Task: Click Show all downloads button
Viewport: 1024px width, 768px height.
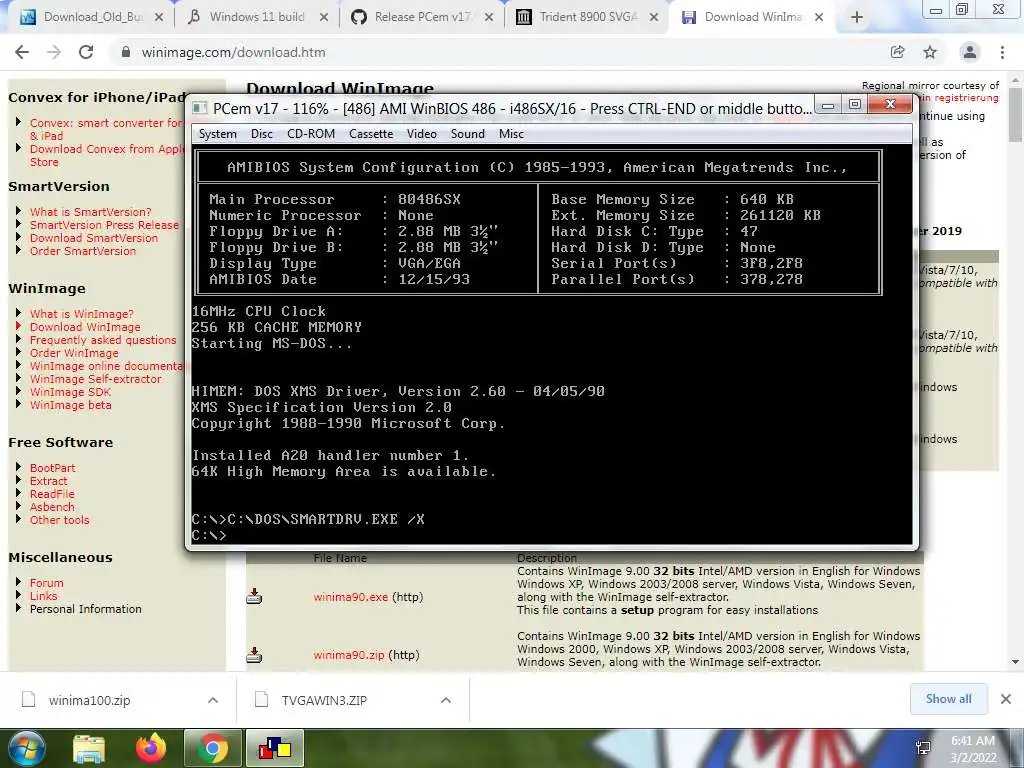Action: click(948, 699)
